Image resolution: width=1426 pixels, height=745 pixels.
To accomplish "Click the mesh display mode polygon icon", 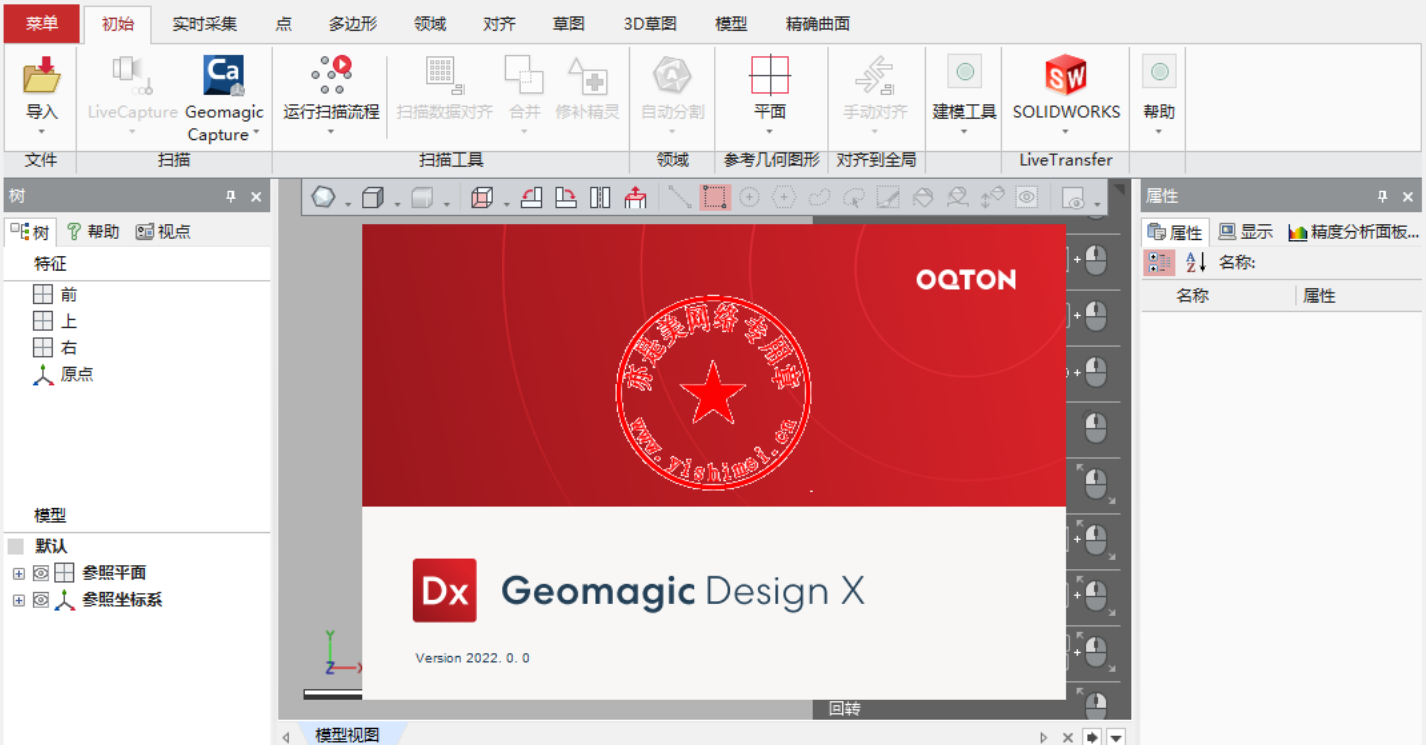I will [x=323, y=198].
